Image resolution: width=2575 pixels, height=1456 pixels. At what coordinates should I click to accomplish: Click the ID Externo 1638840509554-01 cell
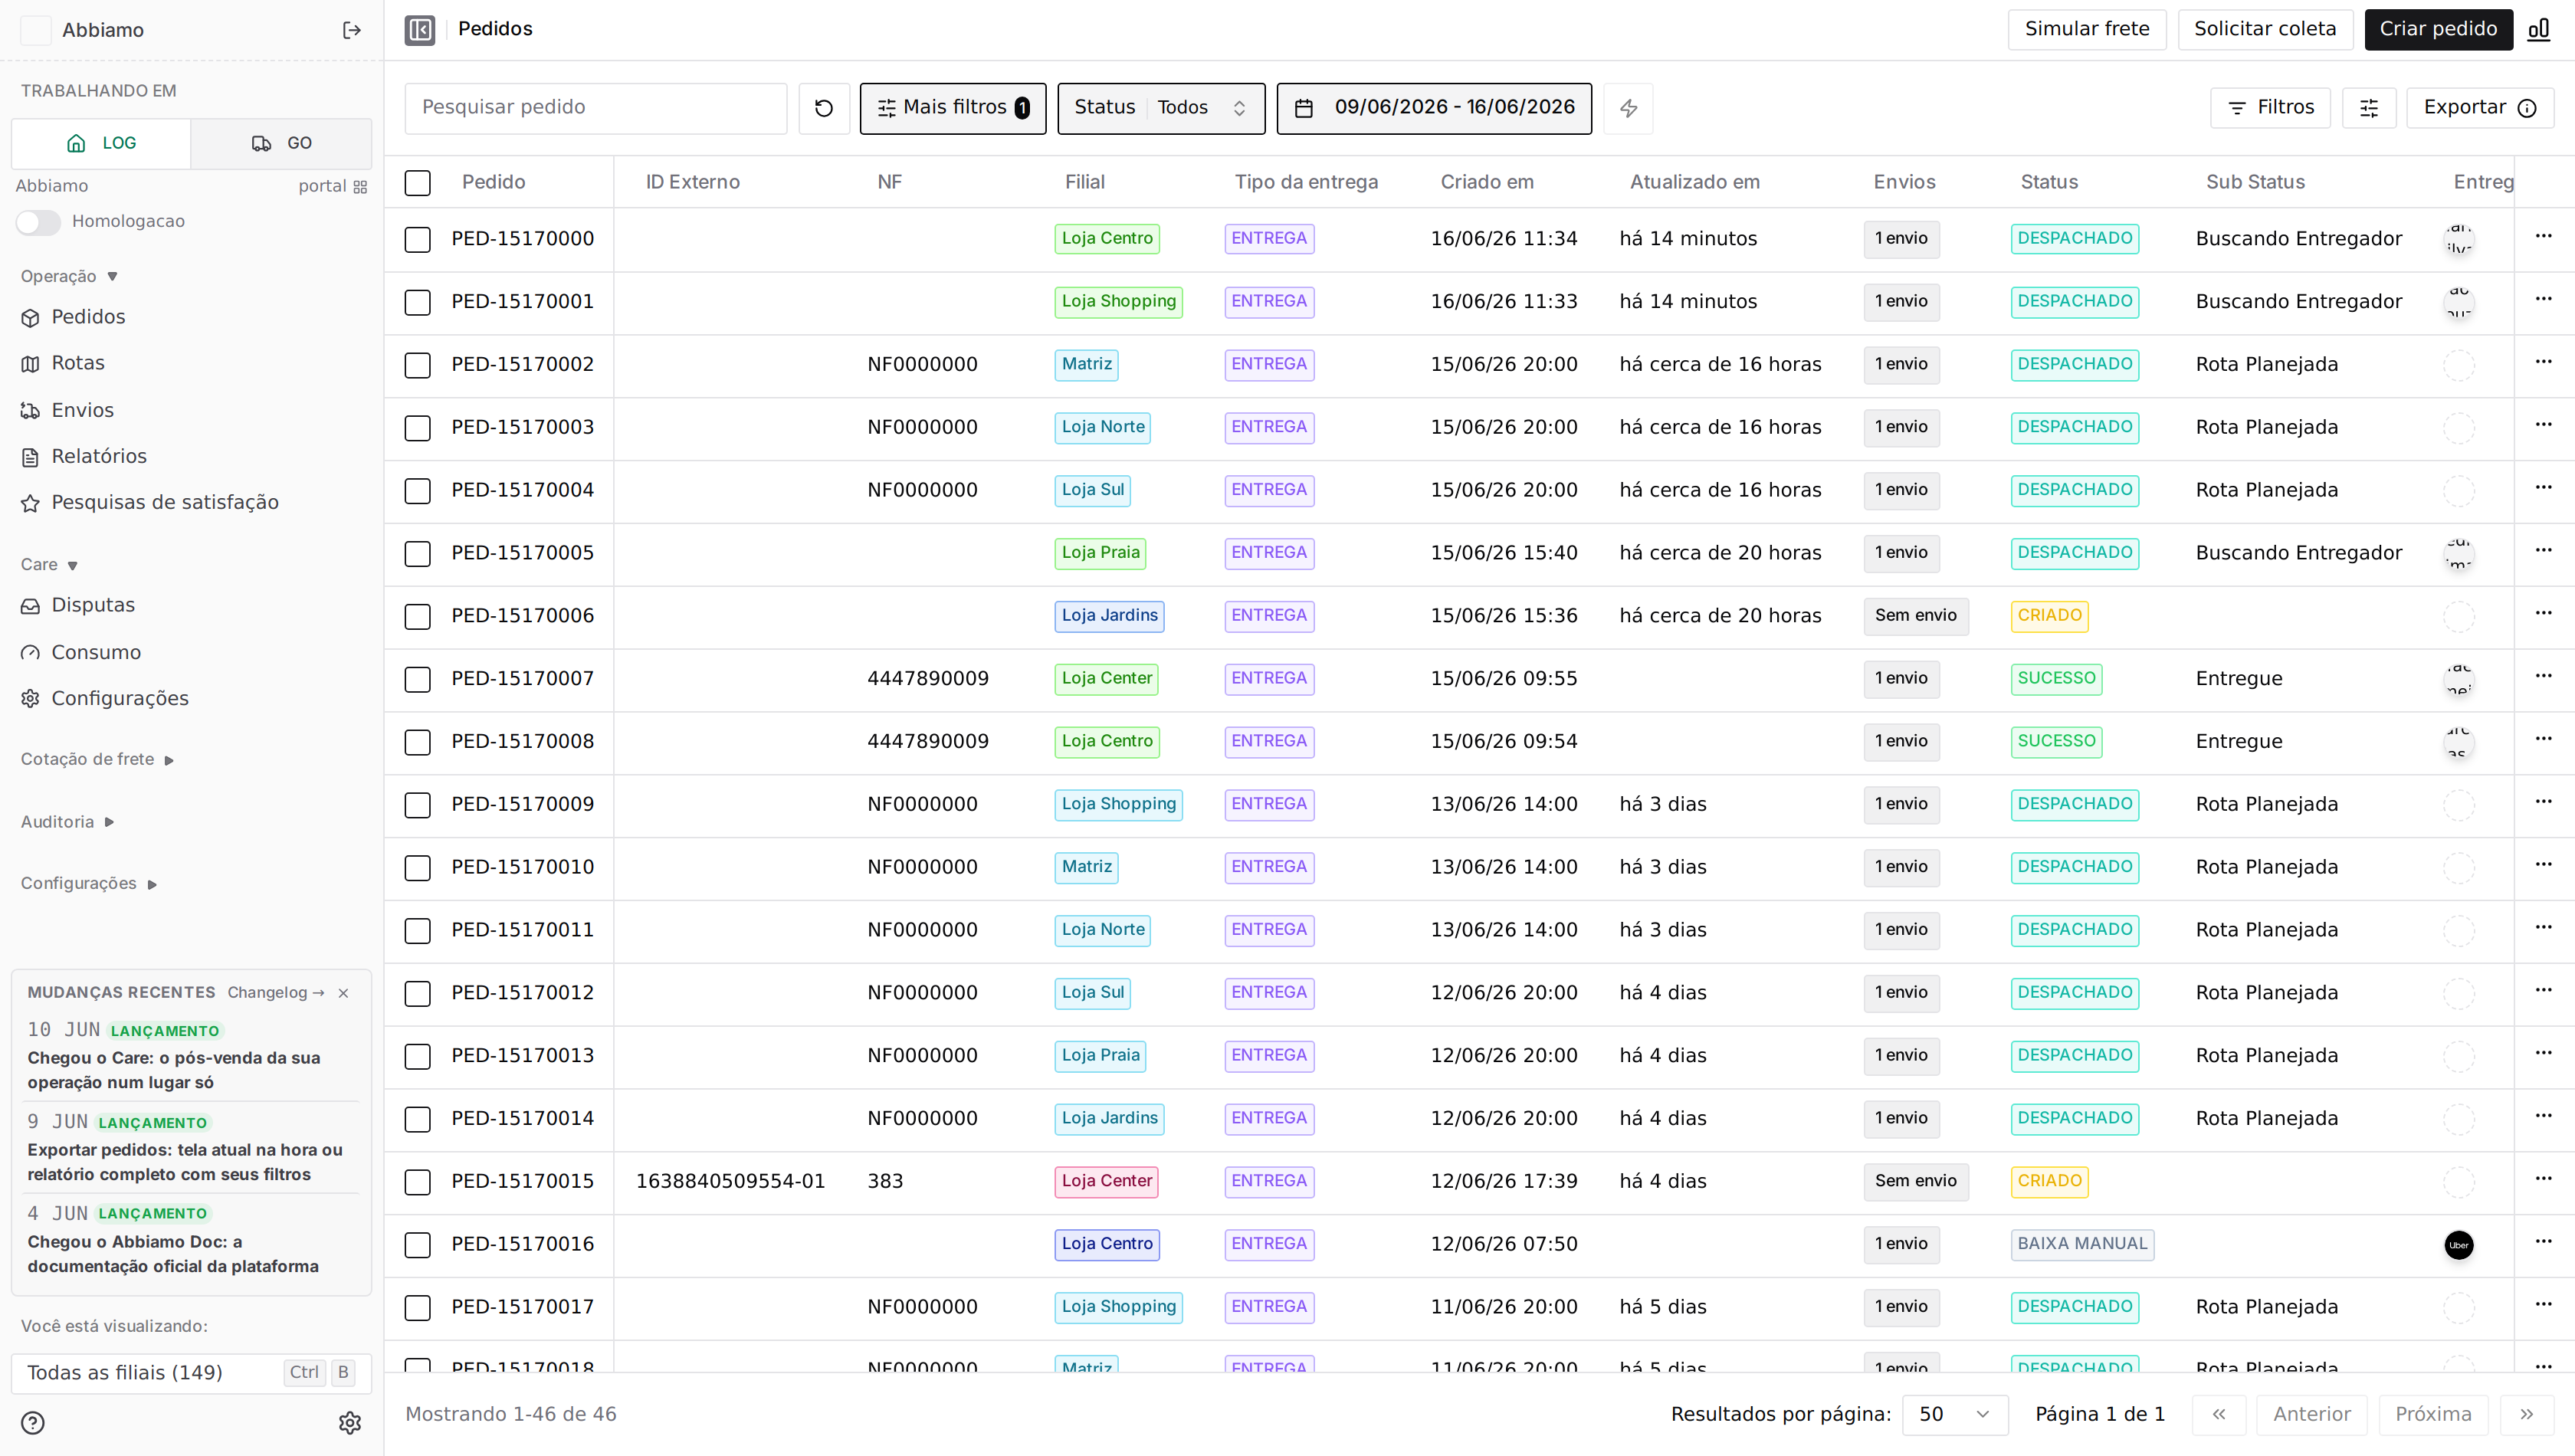tap(731, 1182)
